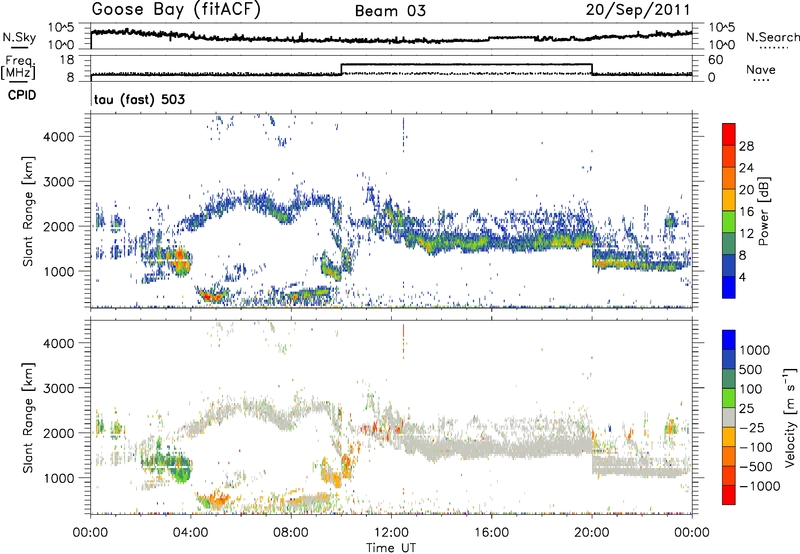Click the Freq. [MHz] label
The width and height of the screenshot is (800, 554).
click(18, 68)
